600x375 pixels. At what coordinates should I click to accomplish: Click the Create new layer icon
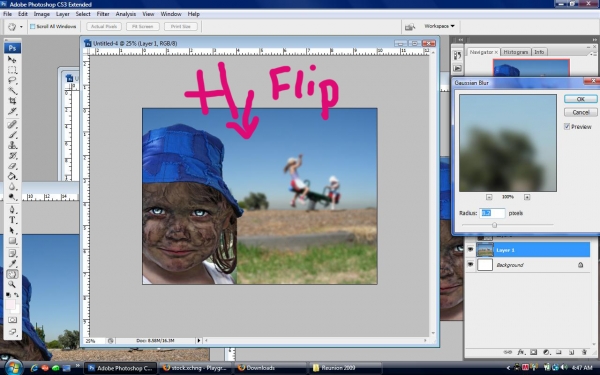point(571,352)
